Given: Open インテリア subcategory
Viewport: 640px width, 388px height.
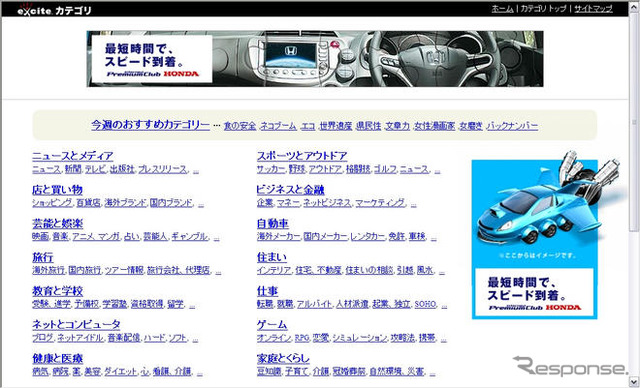Looking at the screenshot, I should (274, 270).
